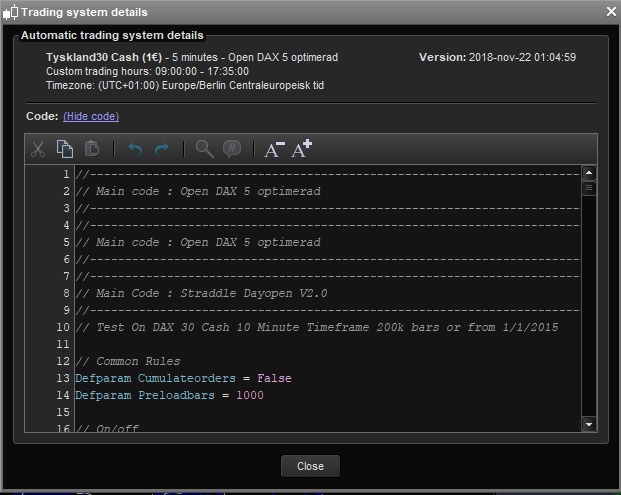Click the code scrollbar thumb
621x495 pixels.
(x=589, y=188)
